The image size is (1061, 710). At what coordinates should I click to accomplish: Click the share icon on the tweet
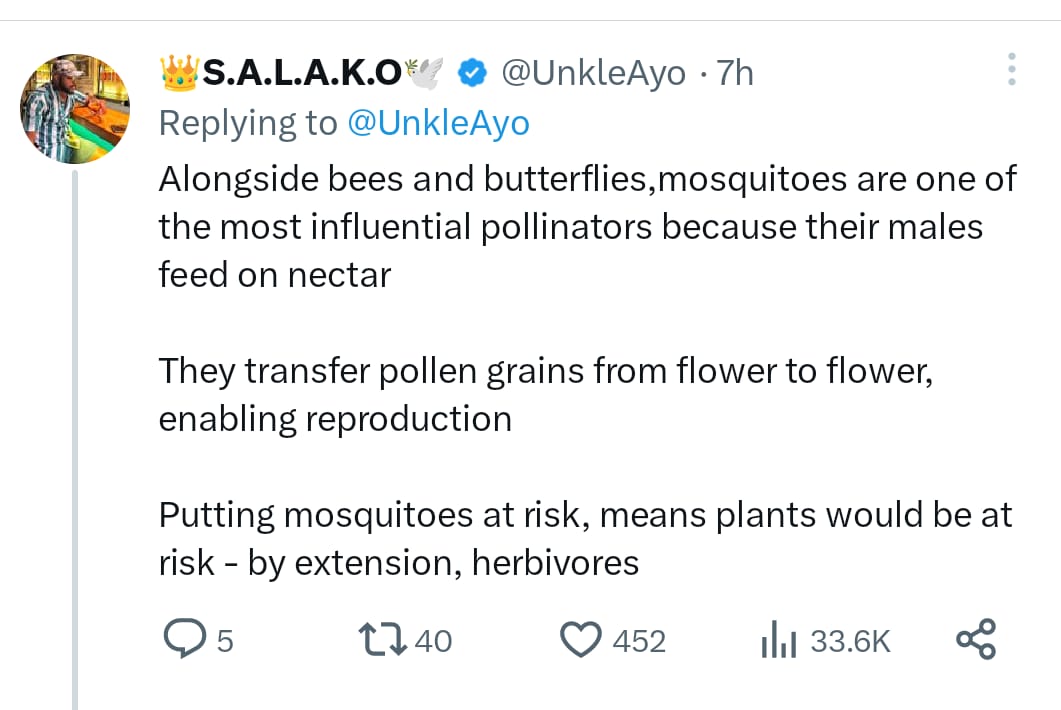[975, 640]
